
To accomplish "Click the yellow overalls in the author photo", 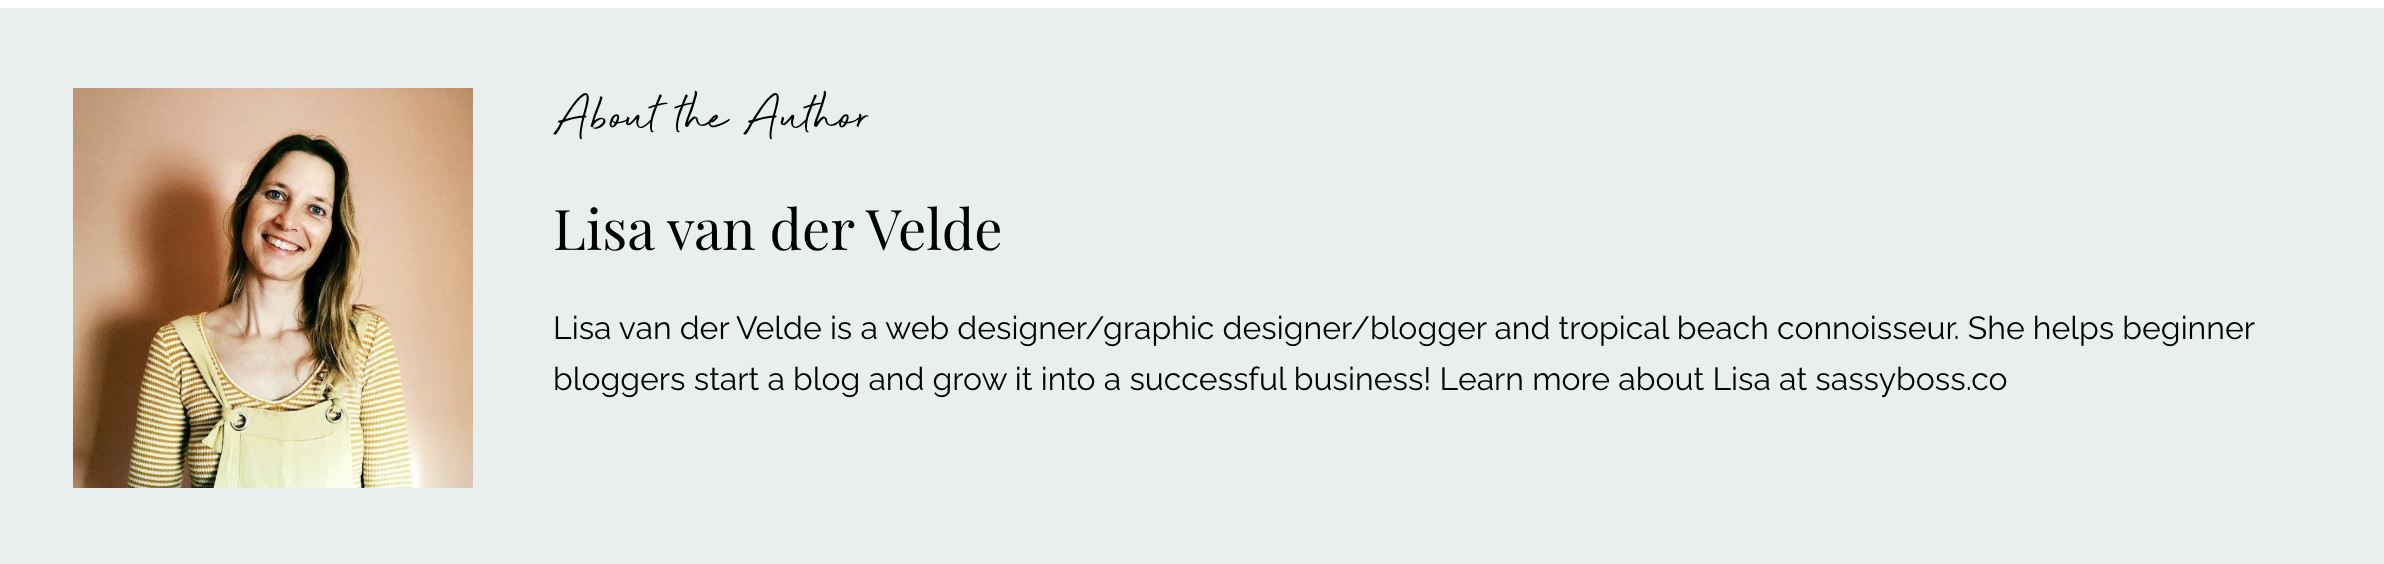I will click(270, 450).
